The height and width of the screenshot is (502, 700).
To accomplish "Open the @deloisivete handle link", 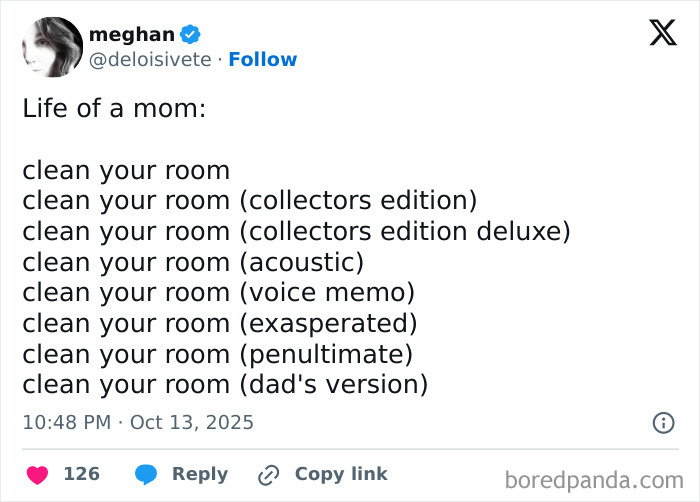I will tap(150, 60).
